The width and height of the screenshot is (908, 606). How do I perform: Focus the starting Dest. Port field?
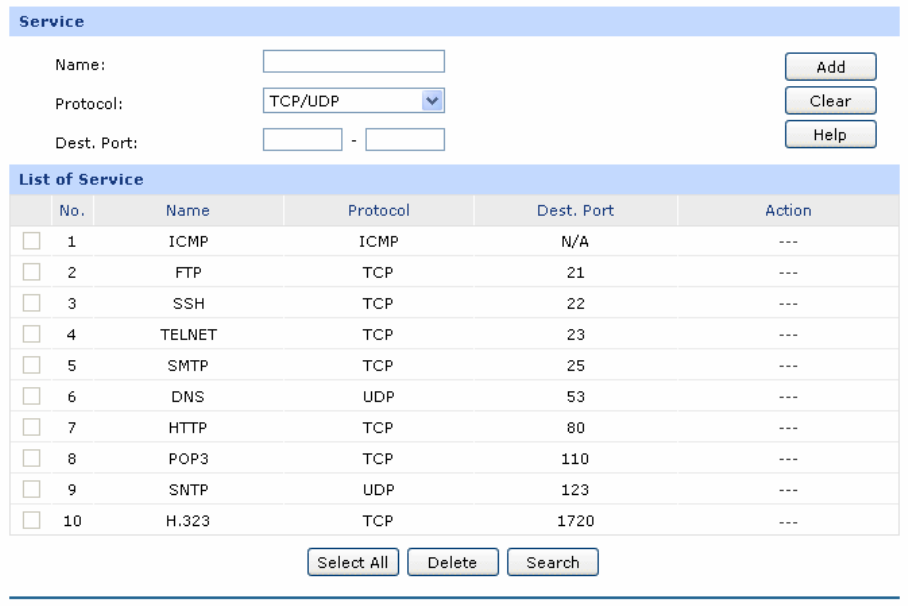302,139
